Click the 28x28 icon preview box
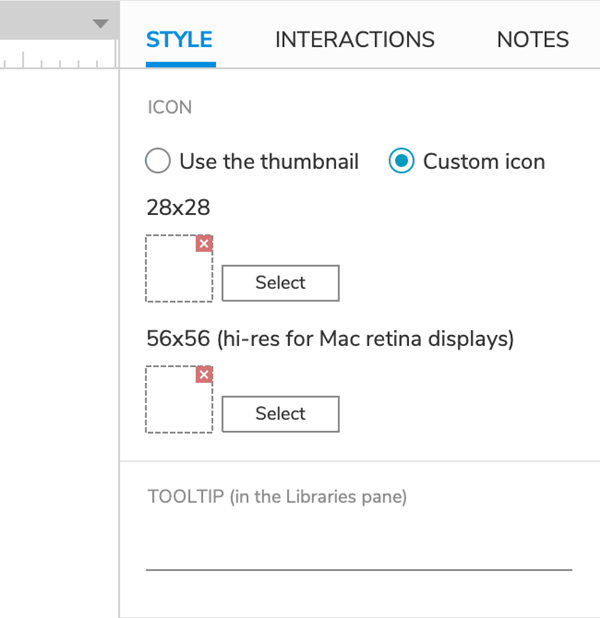Viewport: 600px width, 618px height. click(x=178, y=270)
